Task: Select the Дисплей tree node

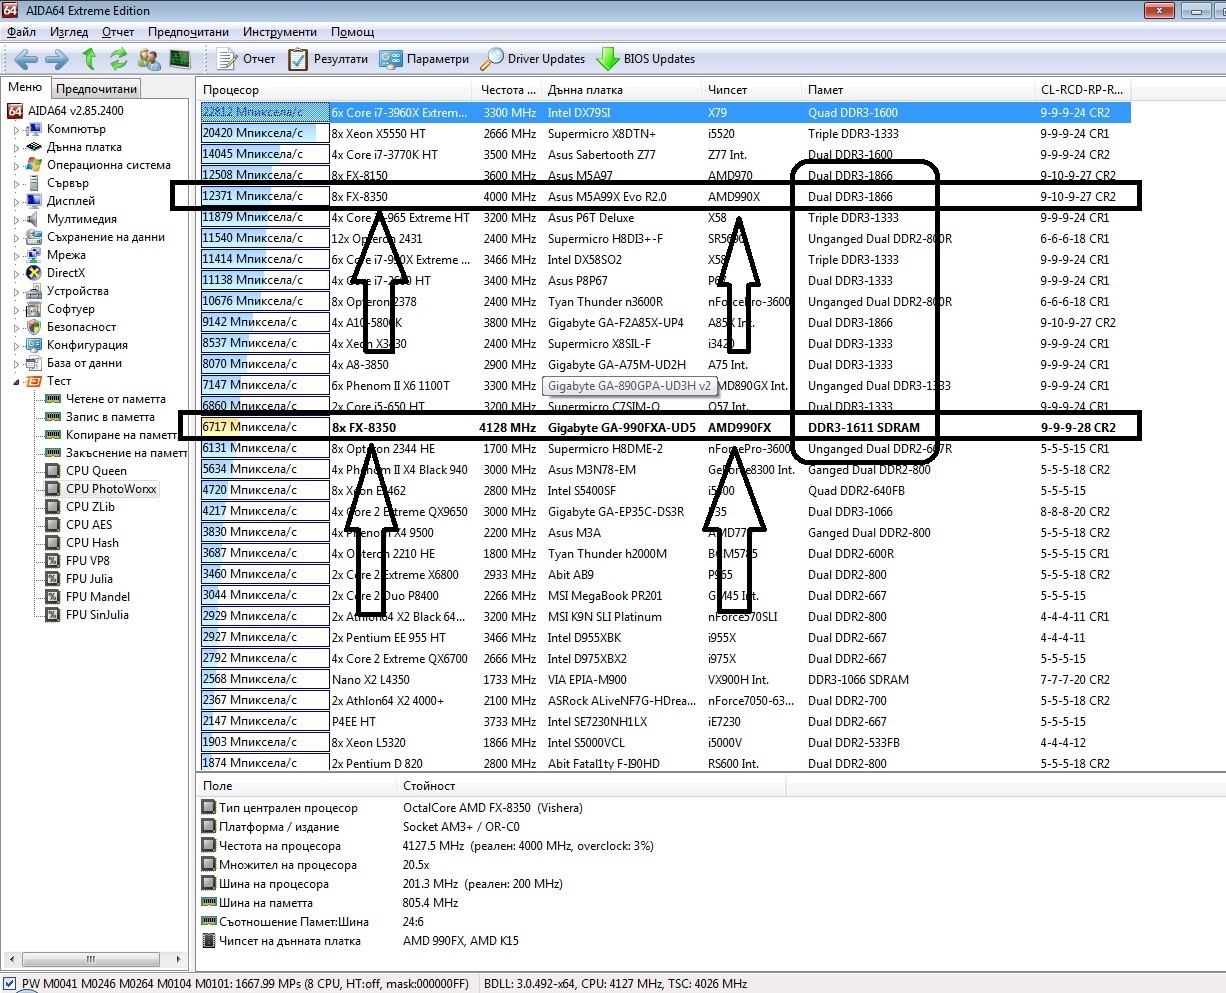Action: (71, 201)
